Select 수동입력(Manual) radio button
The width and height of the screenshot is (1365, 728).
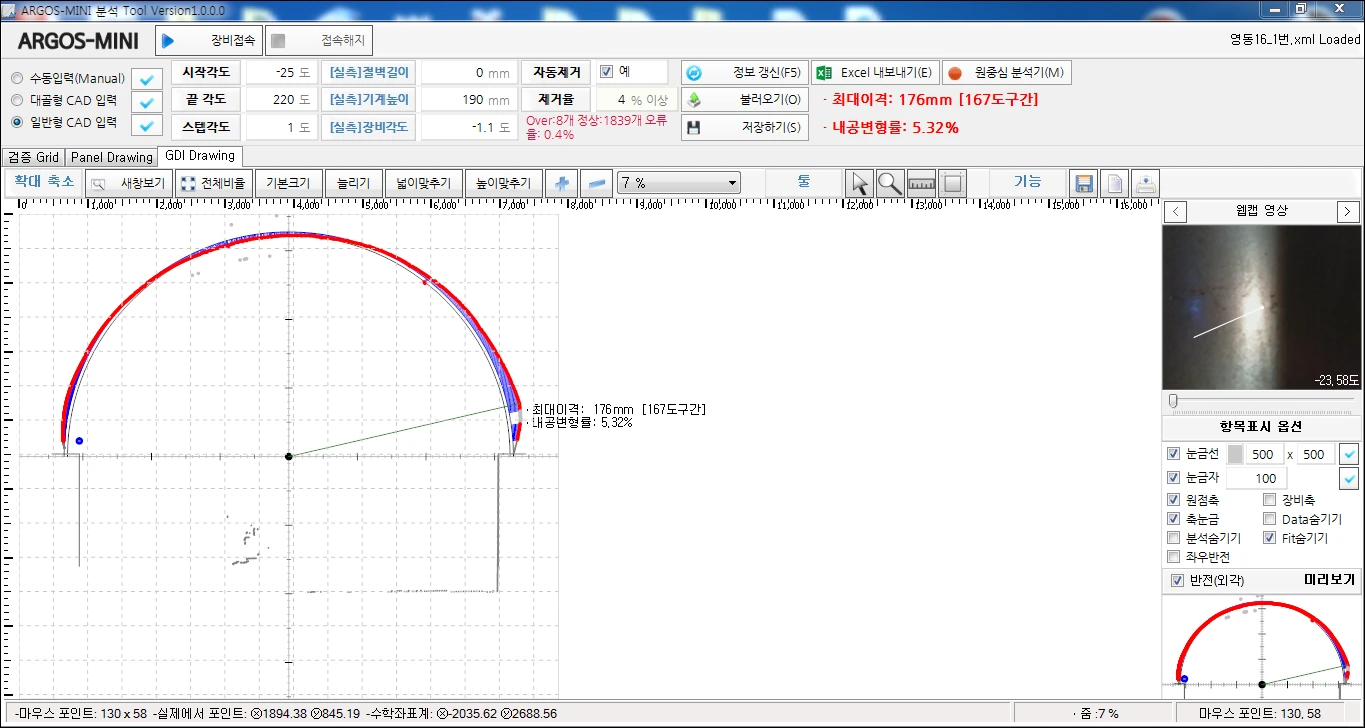(x=17, y=78)
